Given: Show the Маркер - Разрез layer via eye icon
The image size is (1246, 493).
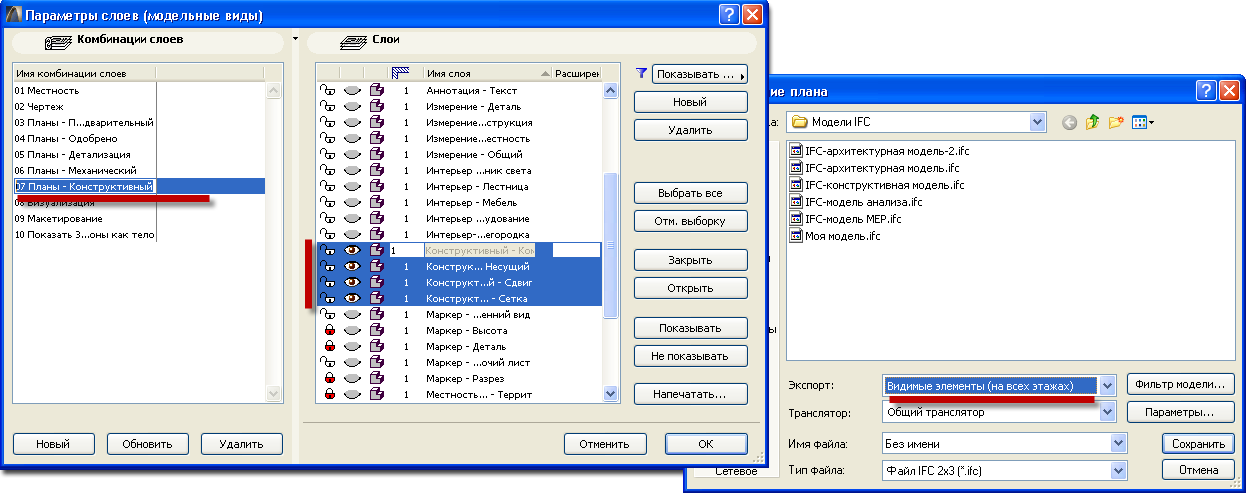Looking at the screenshot, I should point(352,378).
